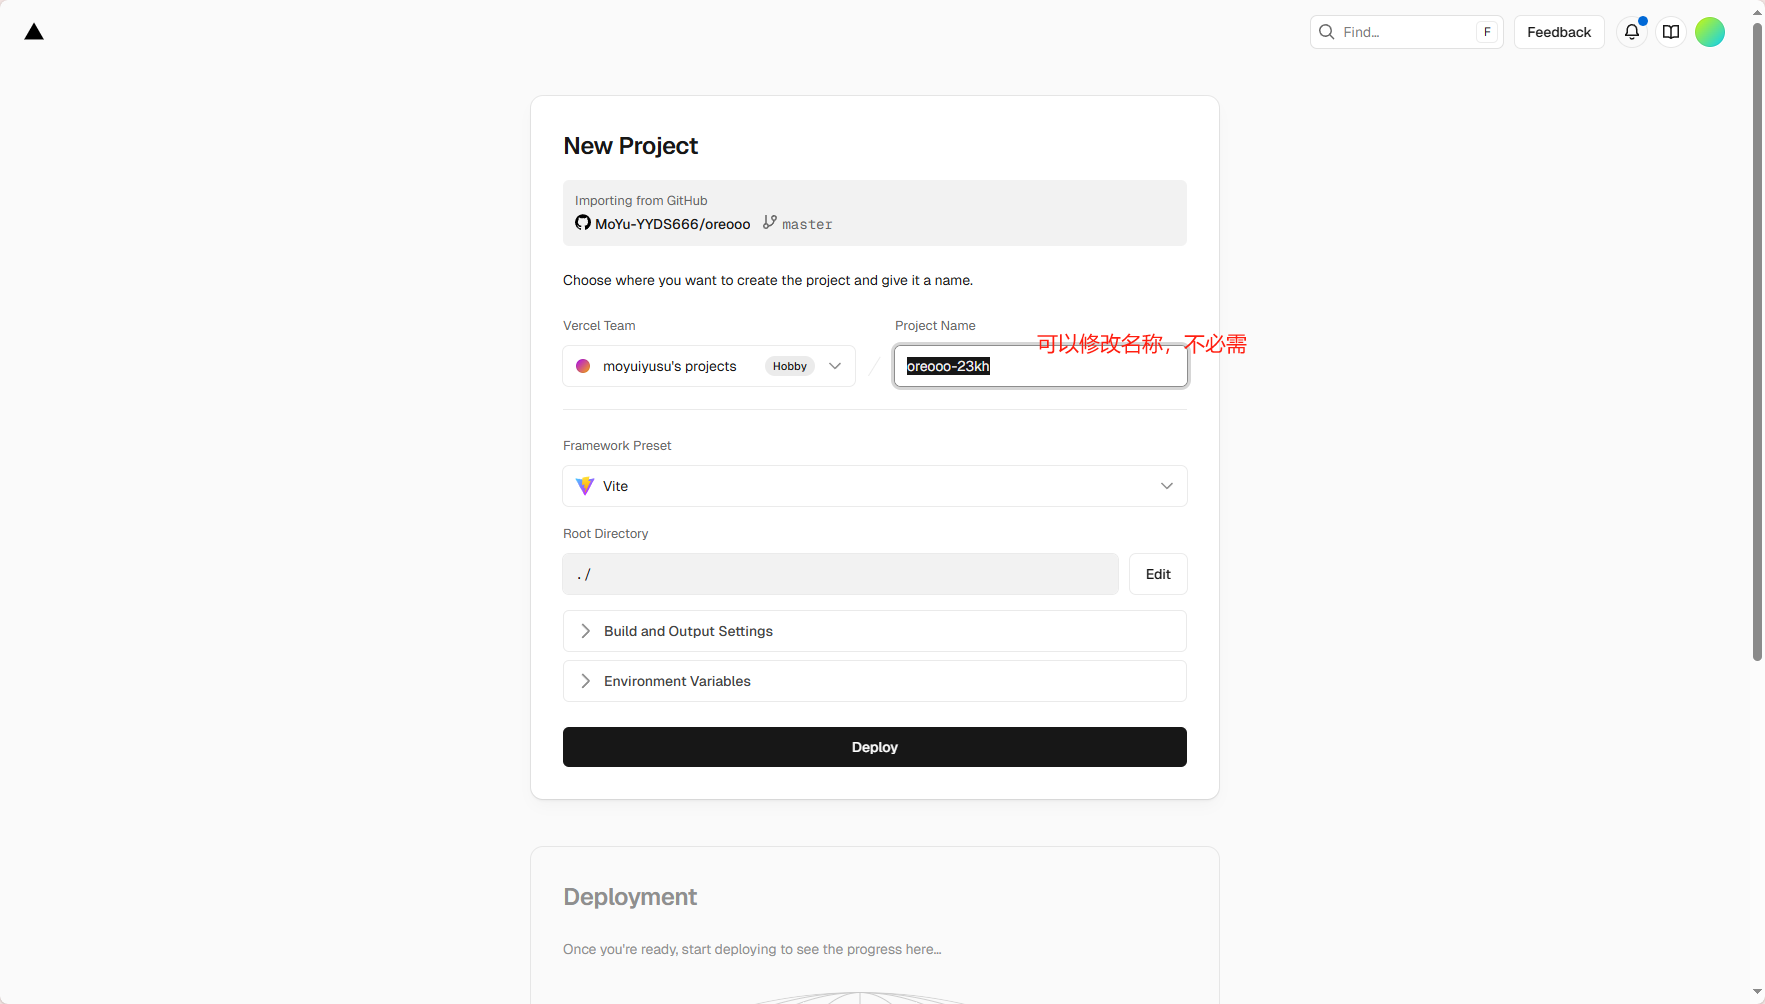This screenshot has height=1004, width=1765.
Task: Click the F shortcut key badge
Action: point(1487,32)
